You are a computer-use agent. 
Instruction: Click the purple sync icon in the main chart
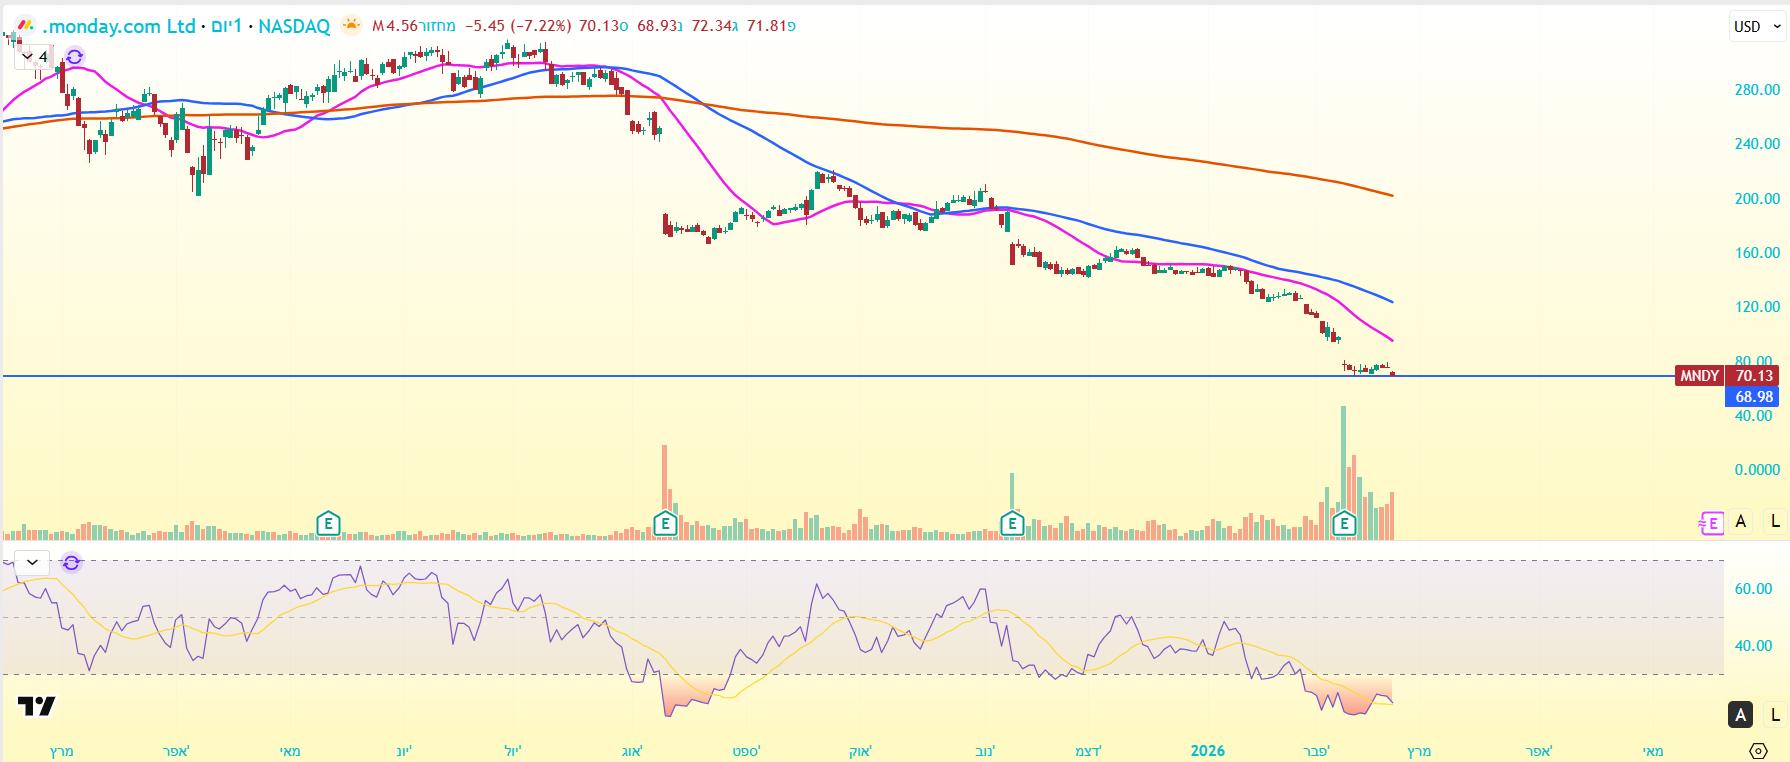(74, 57)
